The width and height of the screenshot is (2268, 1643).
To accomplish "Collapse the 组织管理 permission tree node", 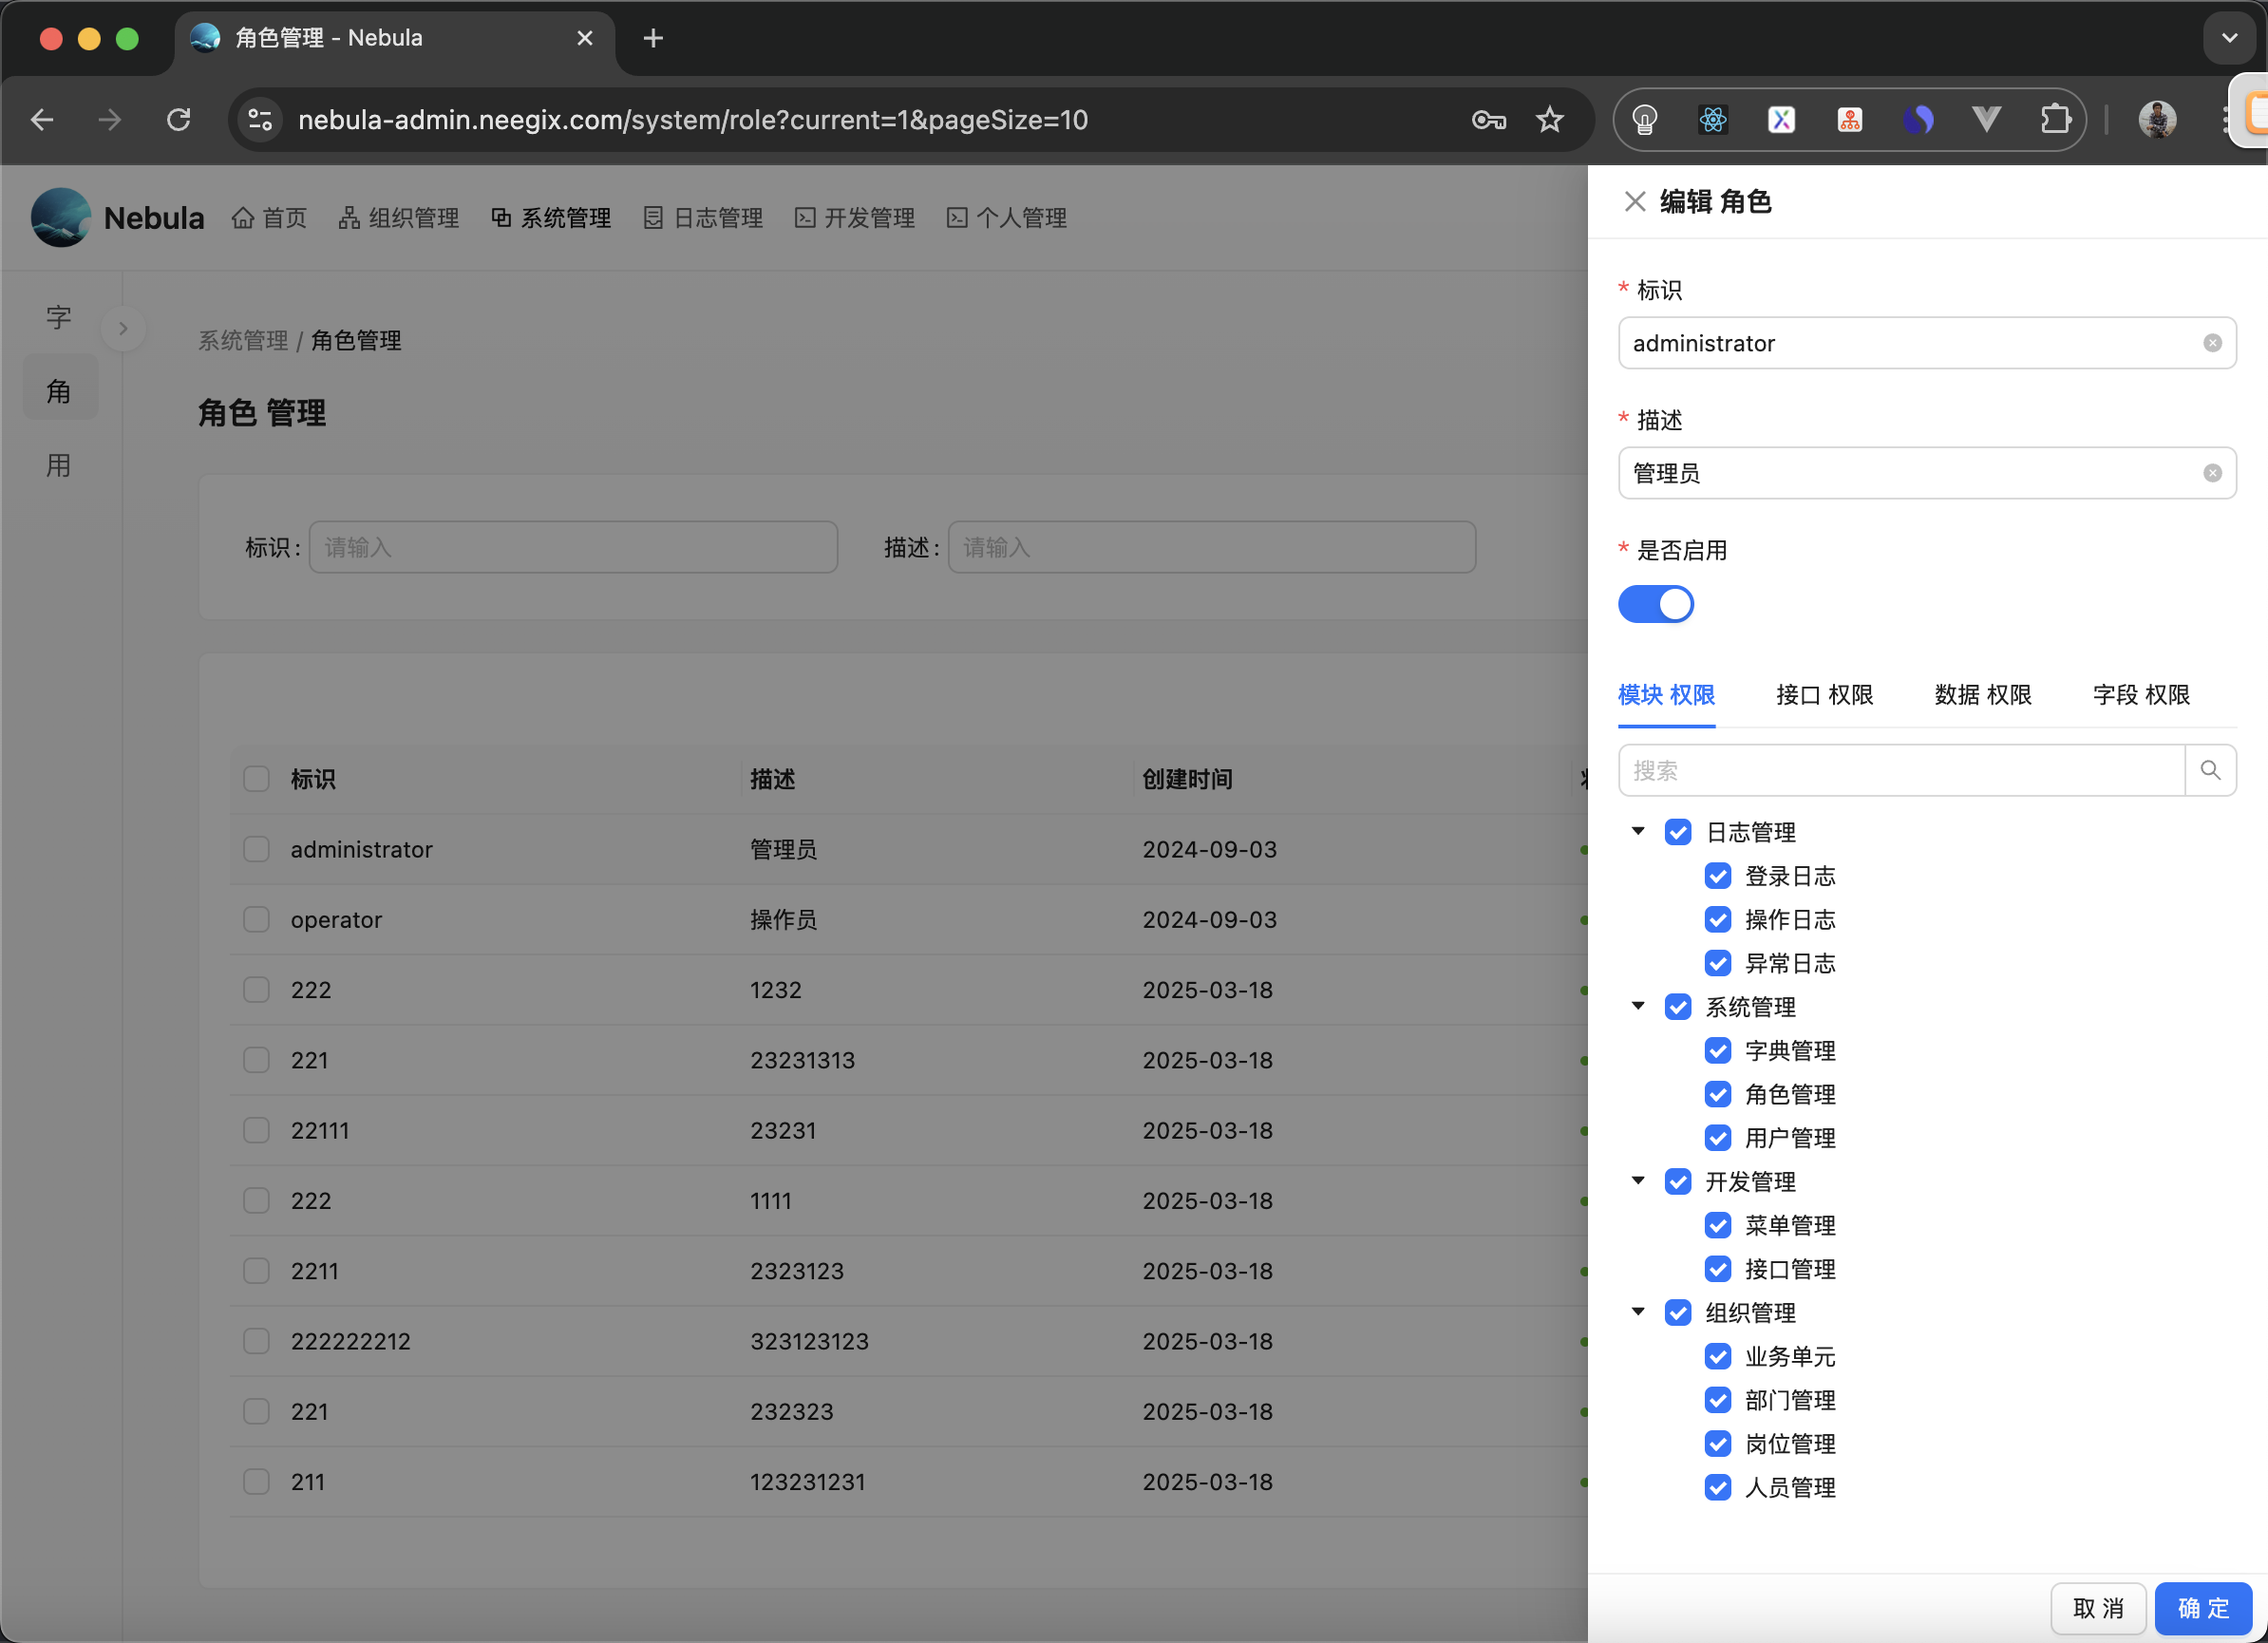I will [1637, 1312].
